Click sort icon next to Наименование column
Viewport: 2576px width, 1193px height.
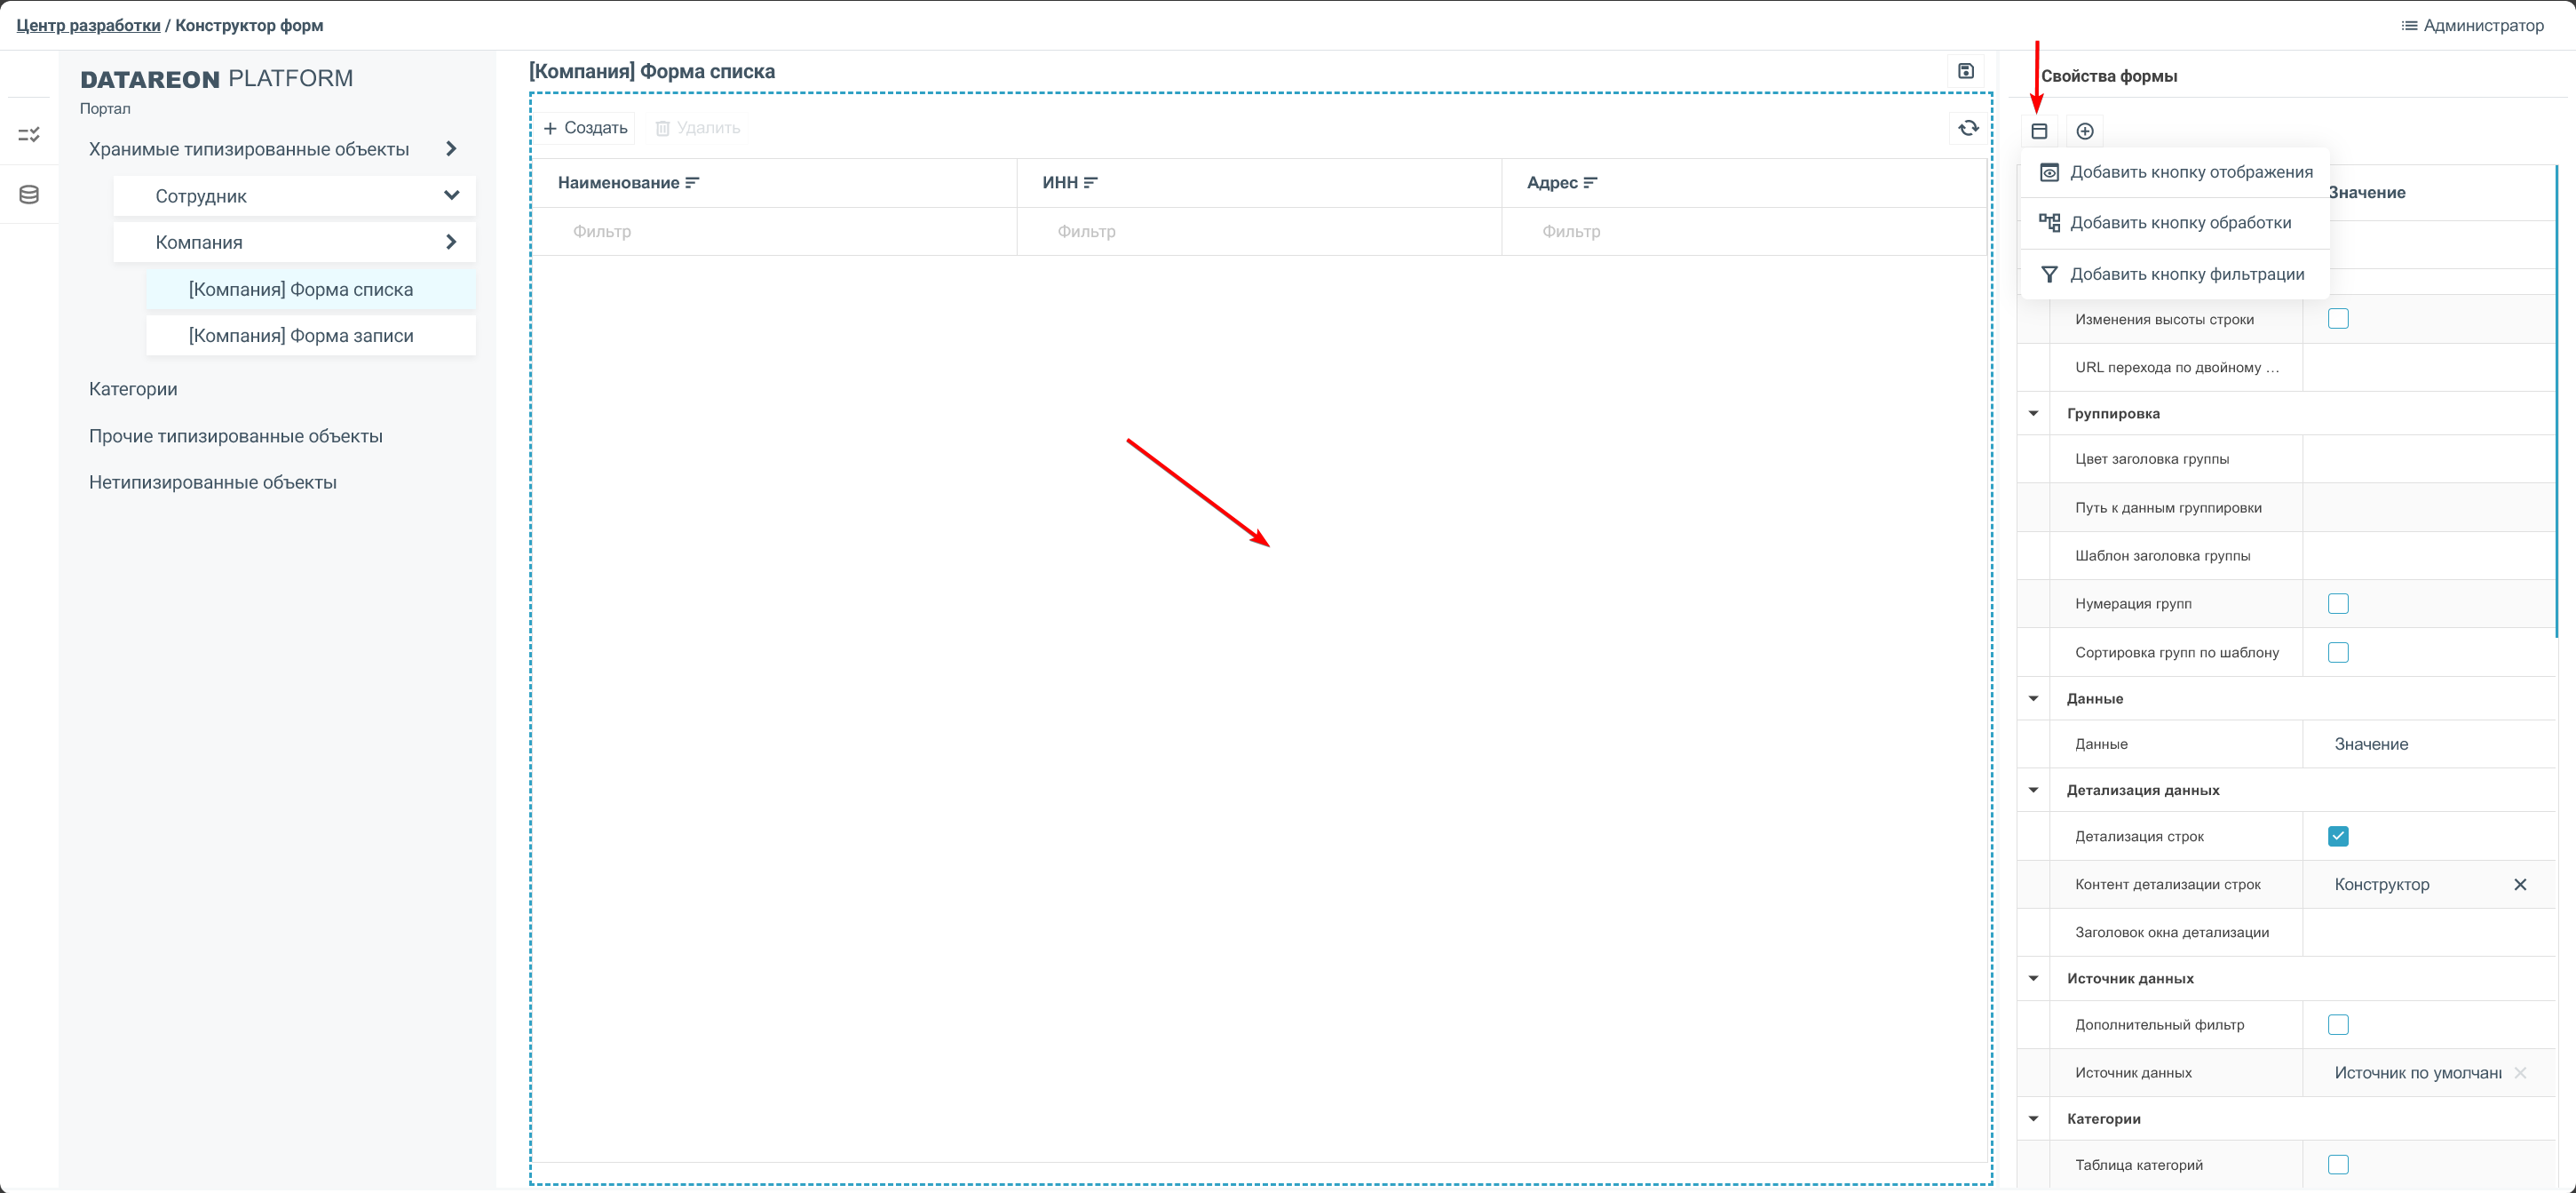tap(692, 183)
